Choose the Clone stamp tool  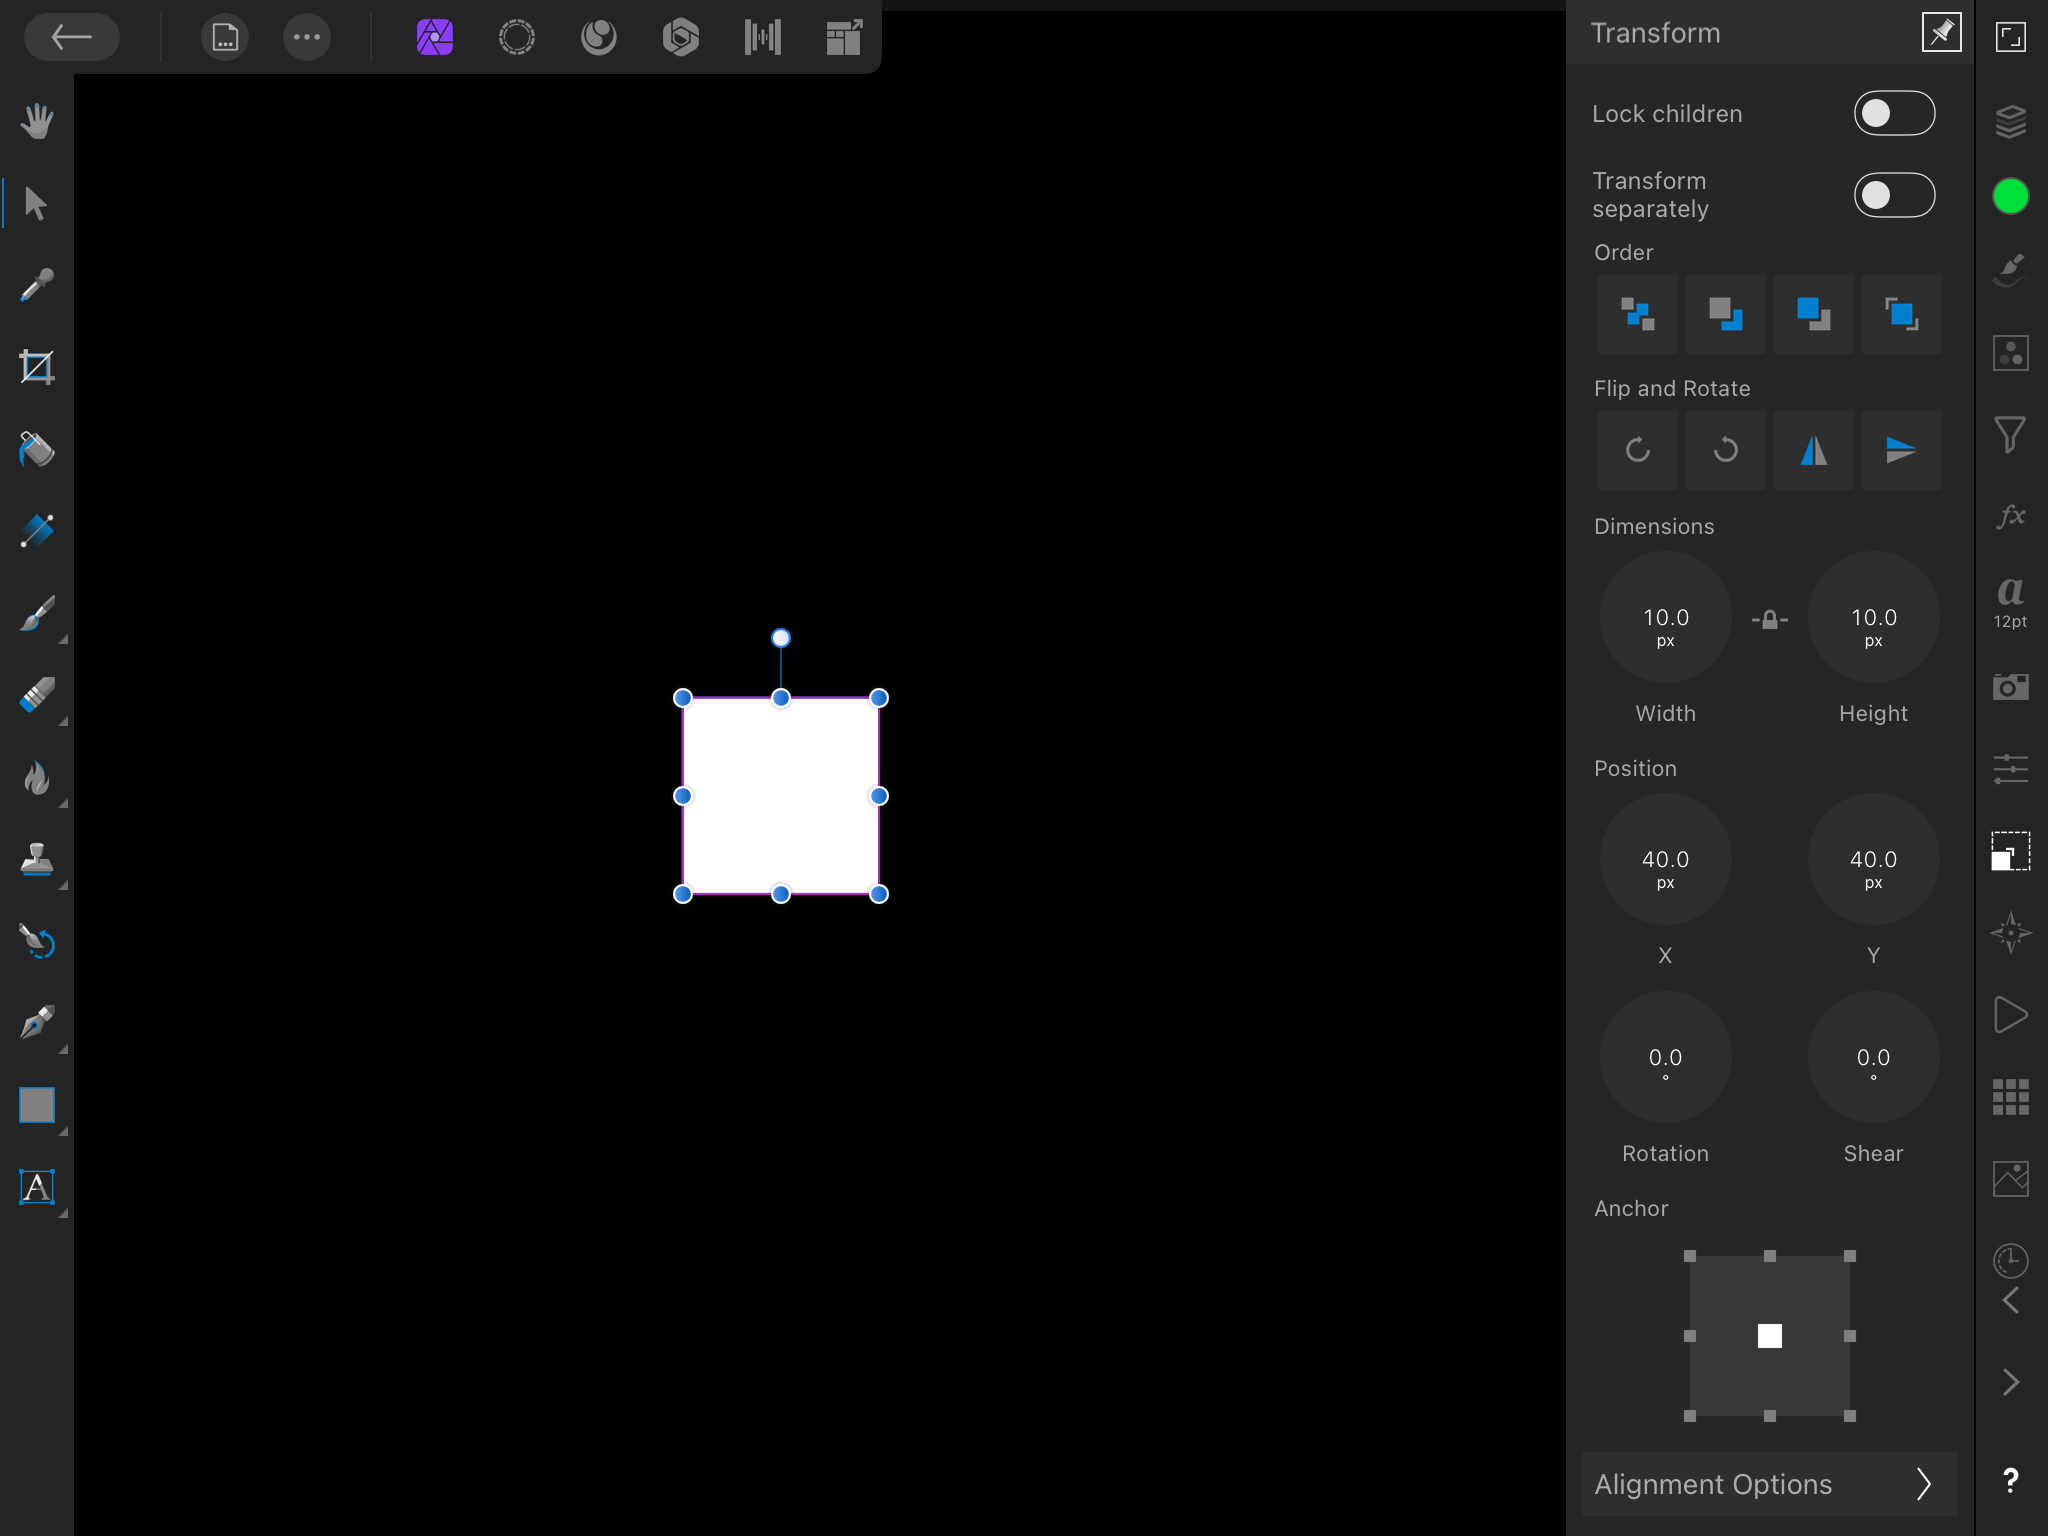click(37, 860)
